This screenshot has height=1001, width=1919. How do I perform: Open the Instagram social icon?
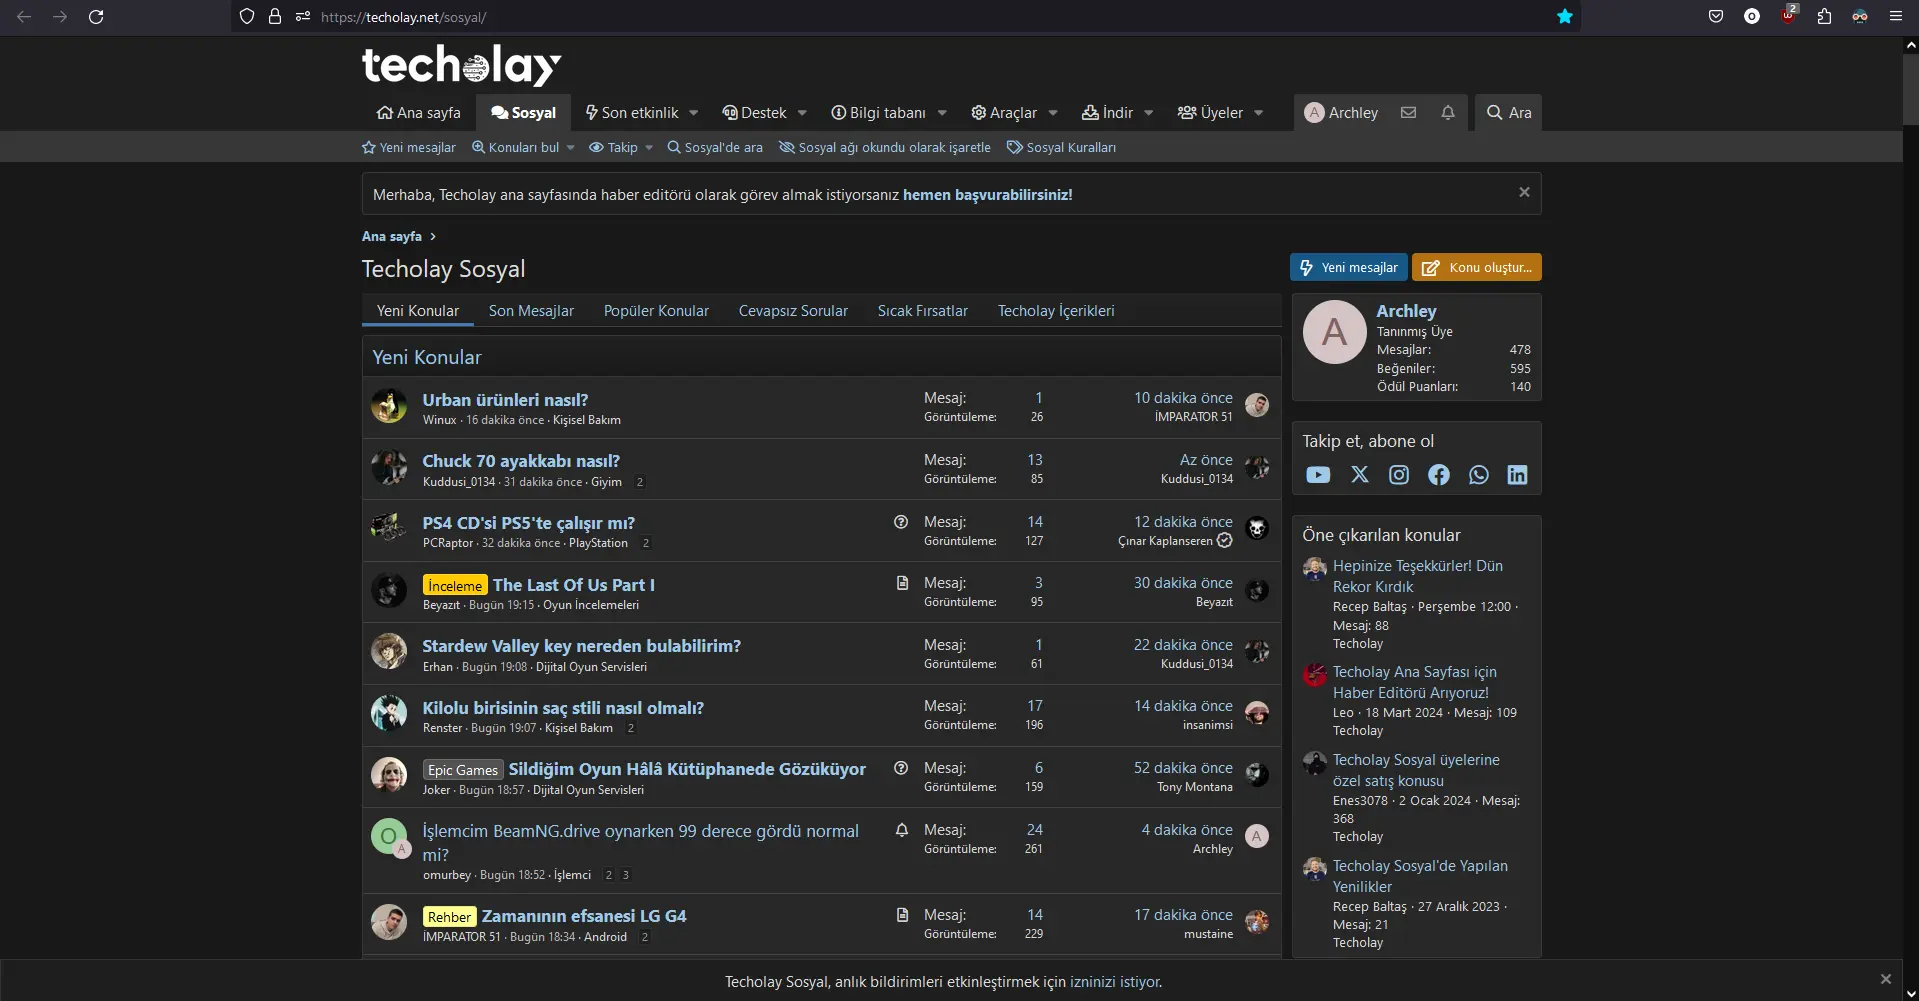[x=1399, y=475]
